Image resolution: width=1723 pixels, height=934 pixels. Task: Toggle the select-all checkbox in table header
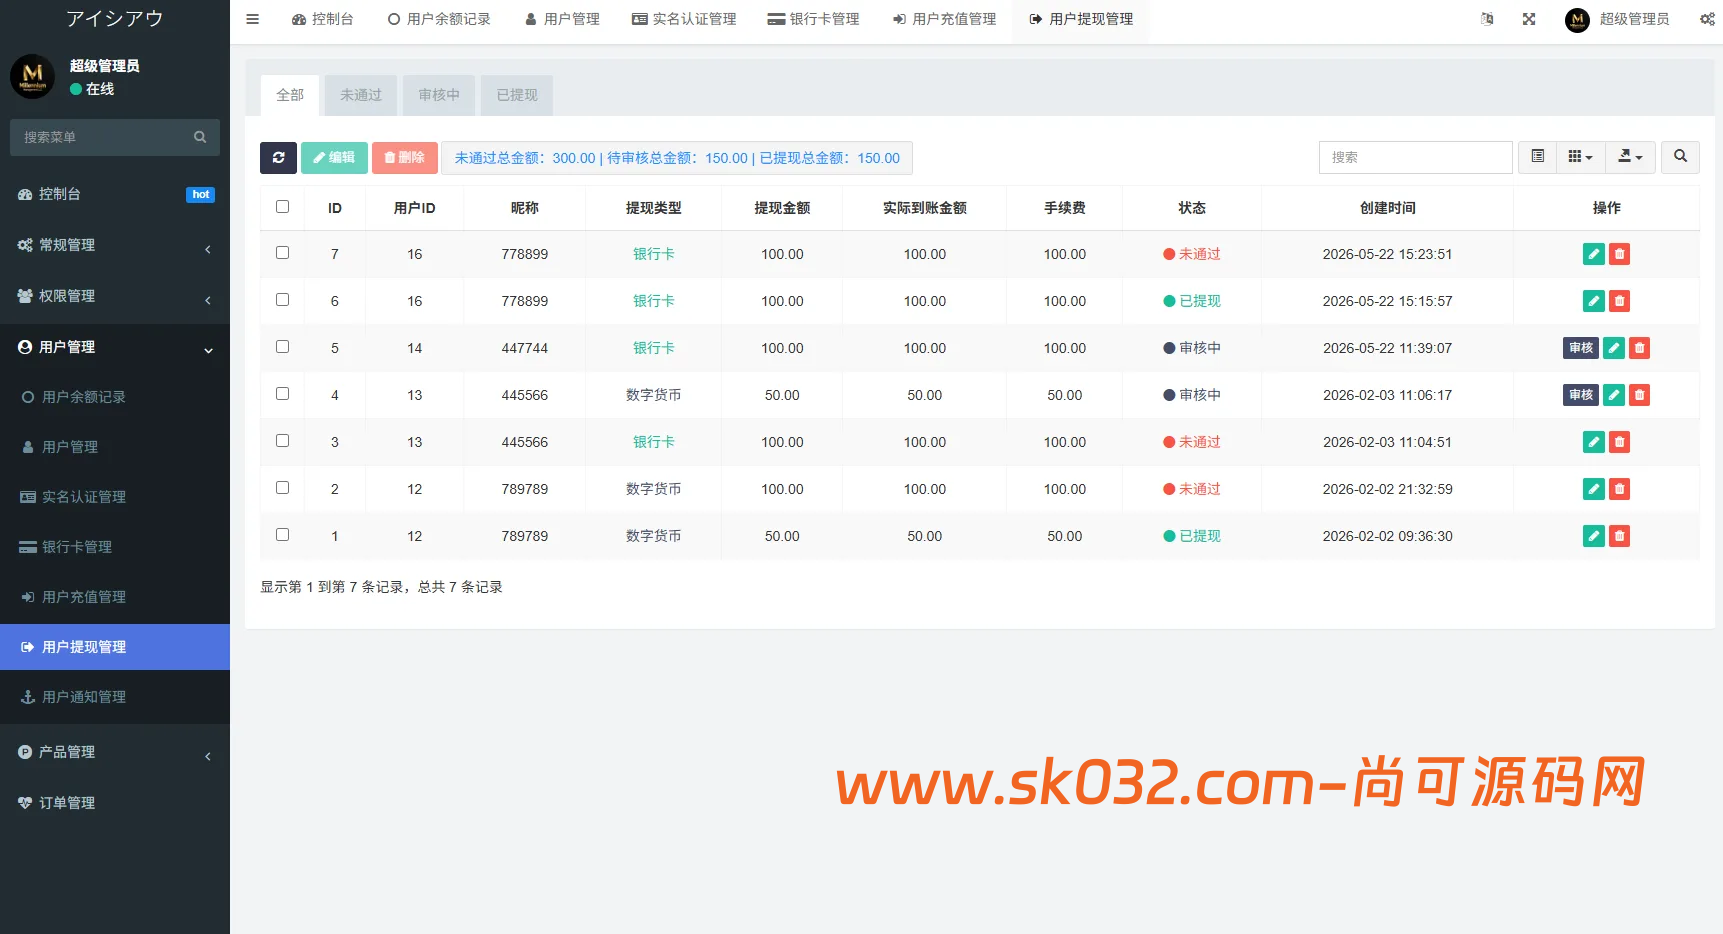pyautogui.click(x=282, y=207)
